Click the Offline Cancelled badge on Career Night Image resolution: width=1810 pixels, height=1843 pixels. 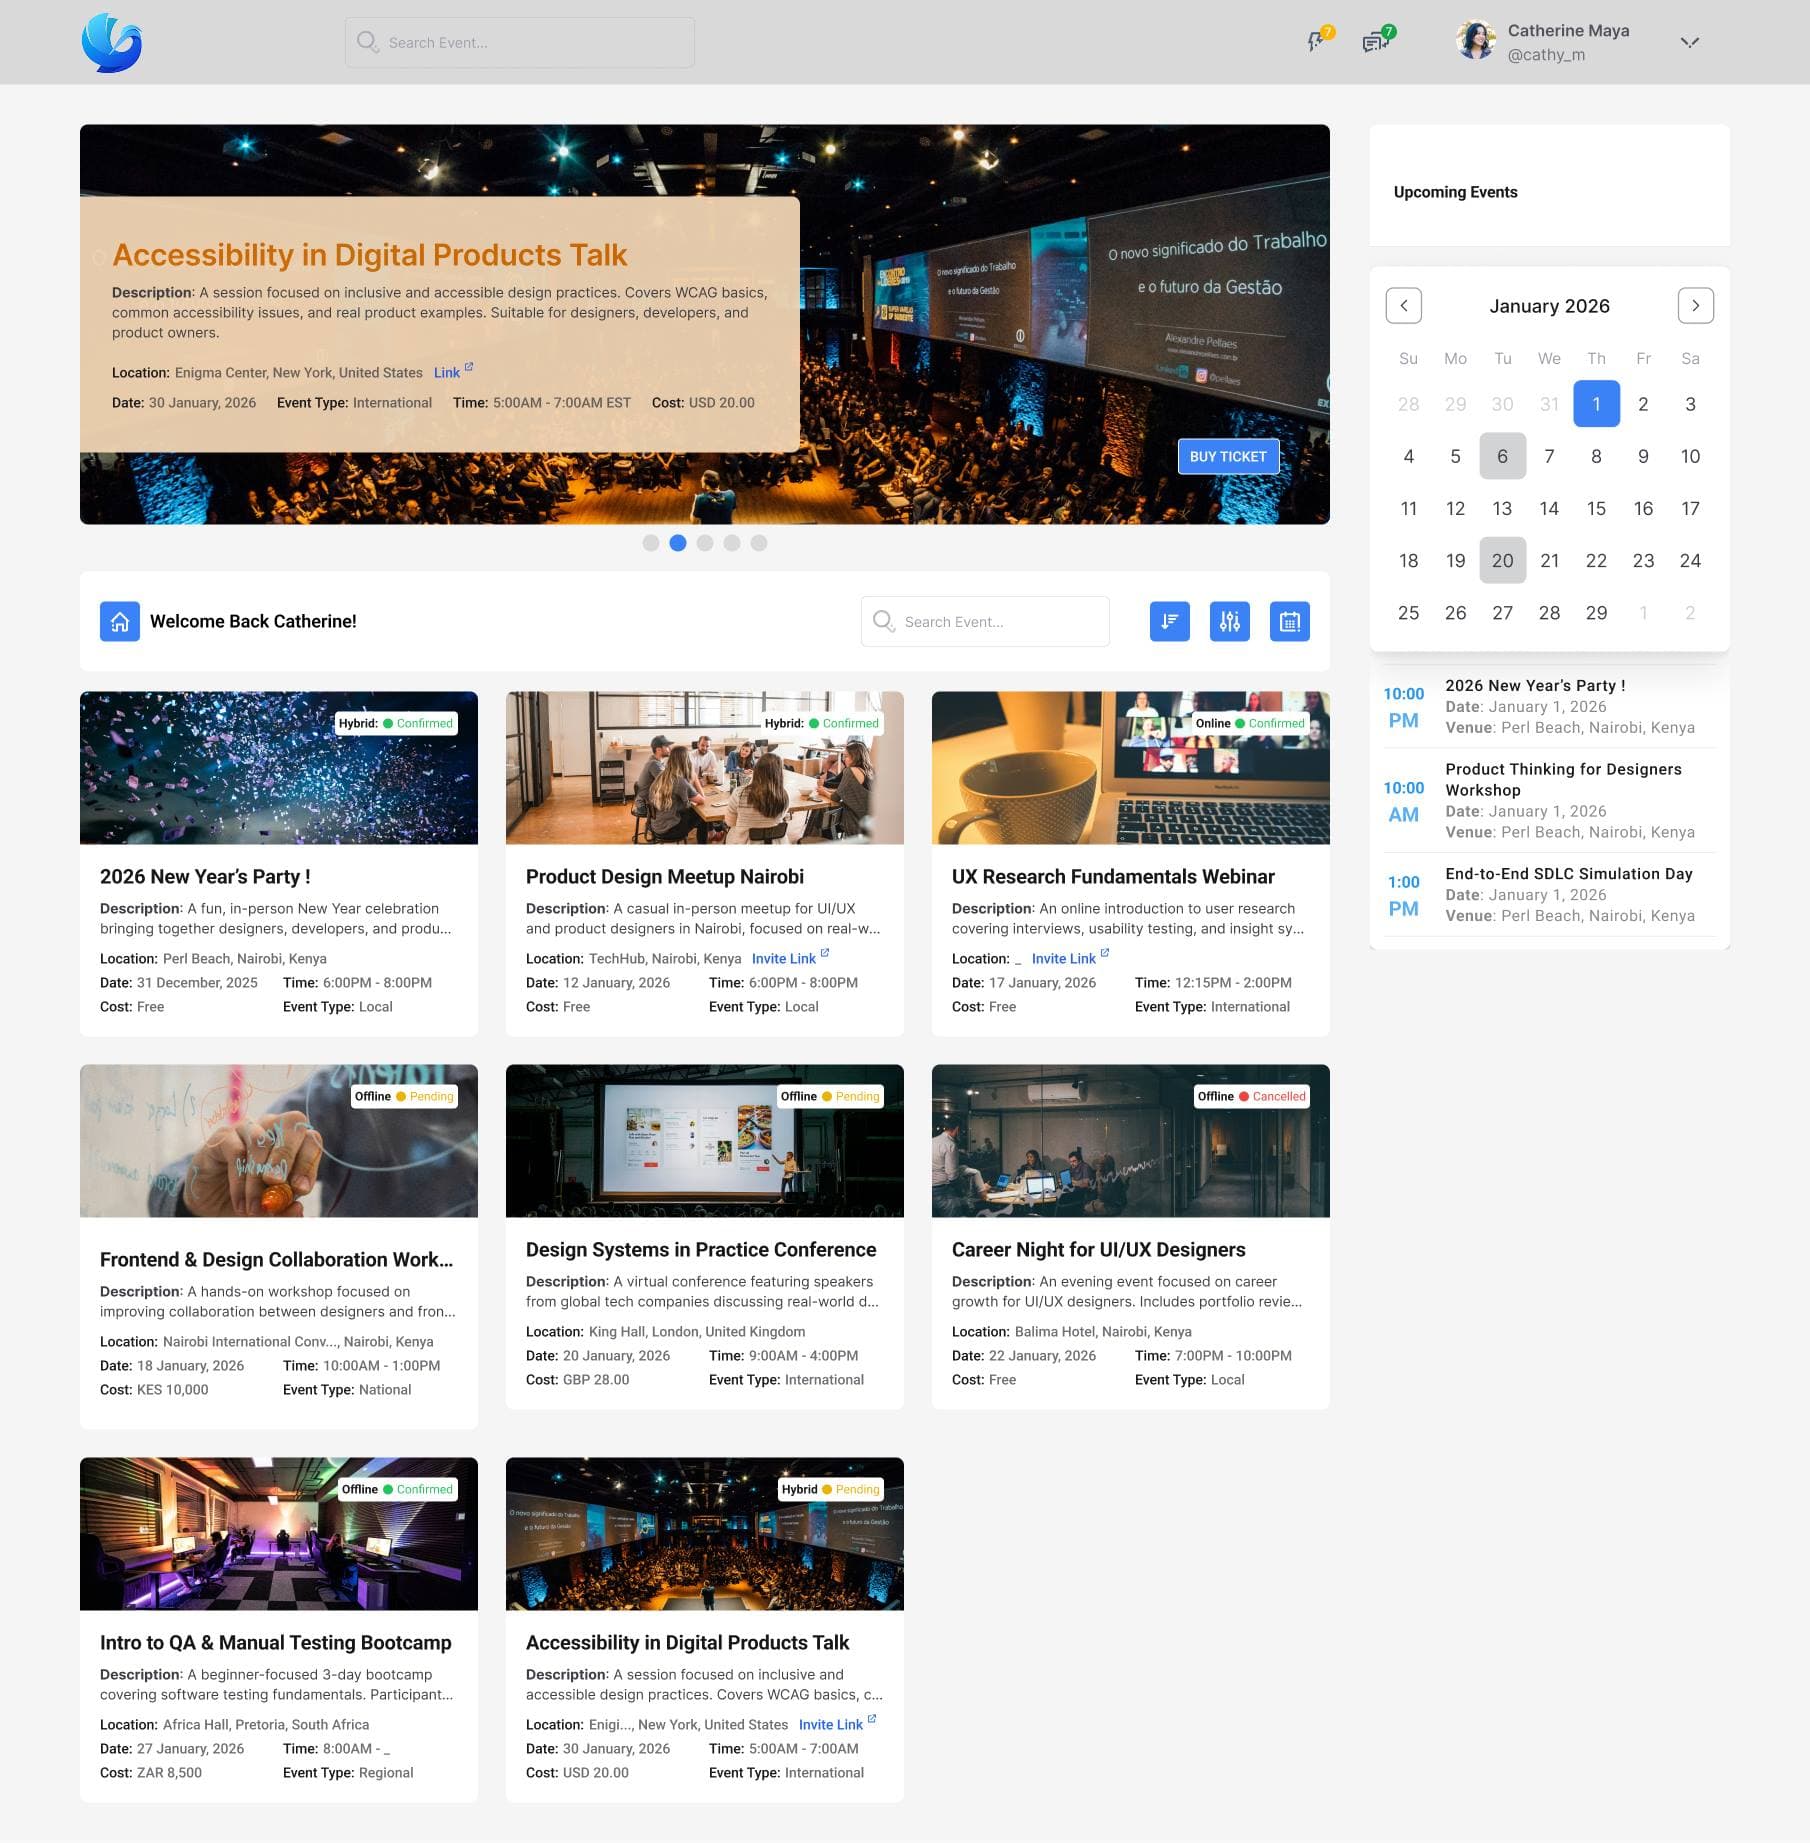pos(1251,1096)
